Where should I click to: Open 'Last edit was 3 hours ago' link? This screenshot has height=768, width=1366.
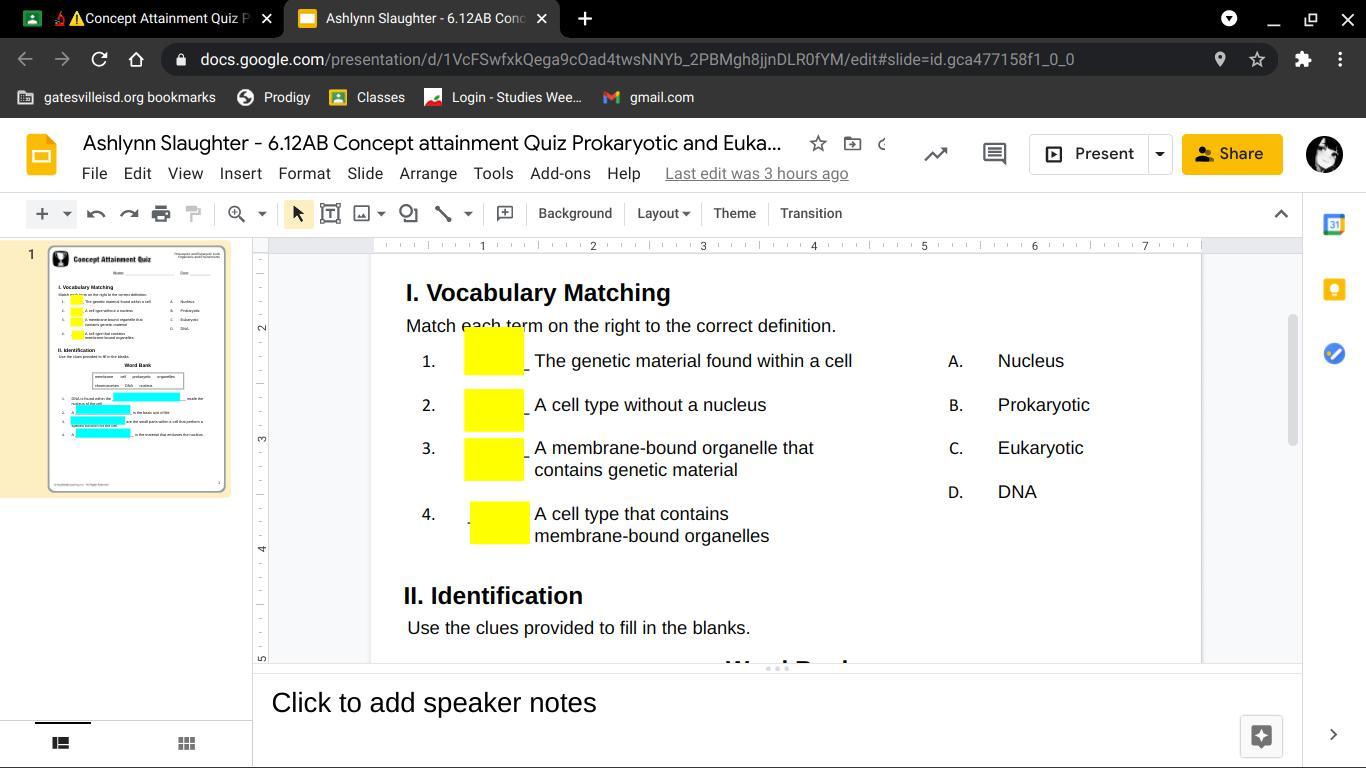tap(756, 173)
